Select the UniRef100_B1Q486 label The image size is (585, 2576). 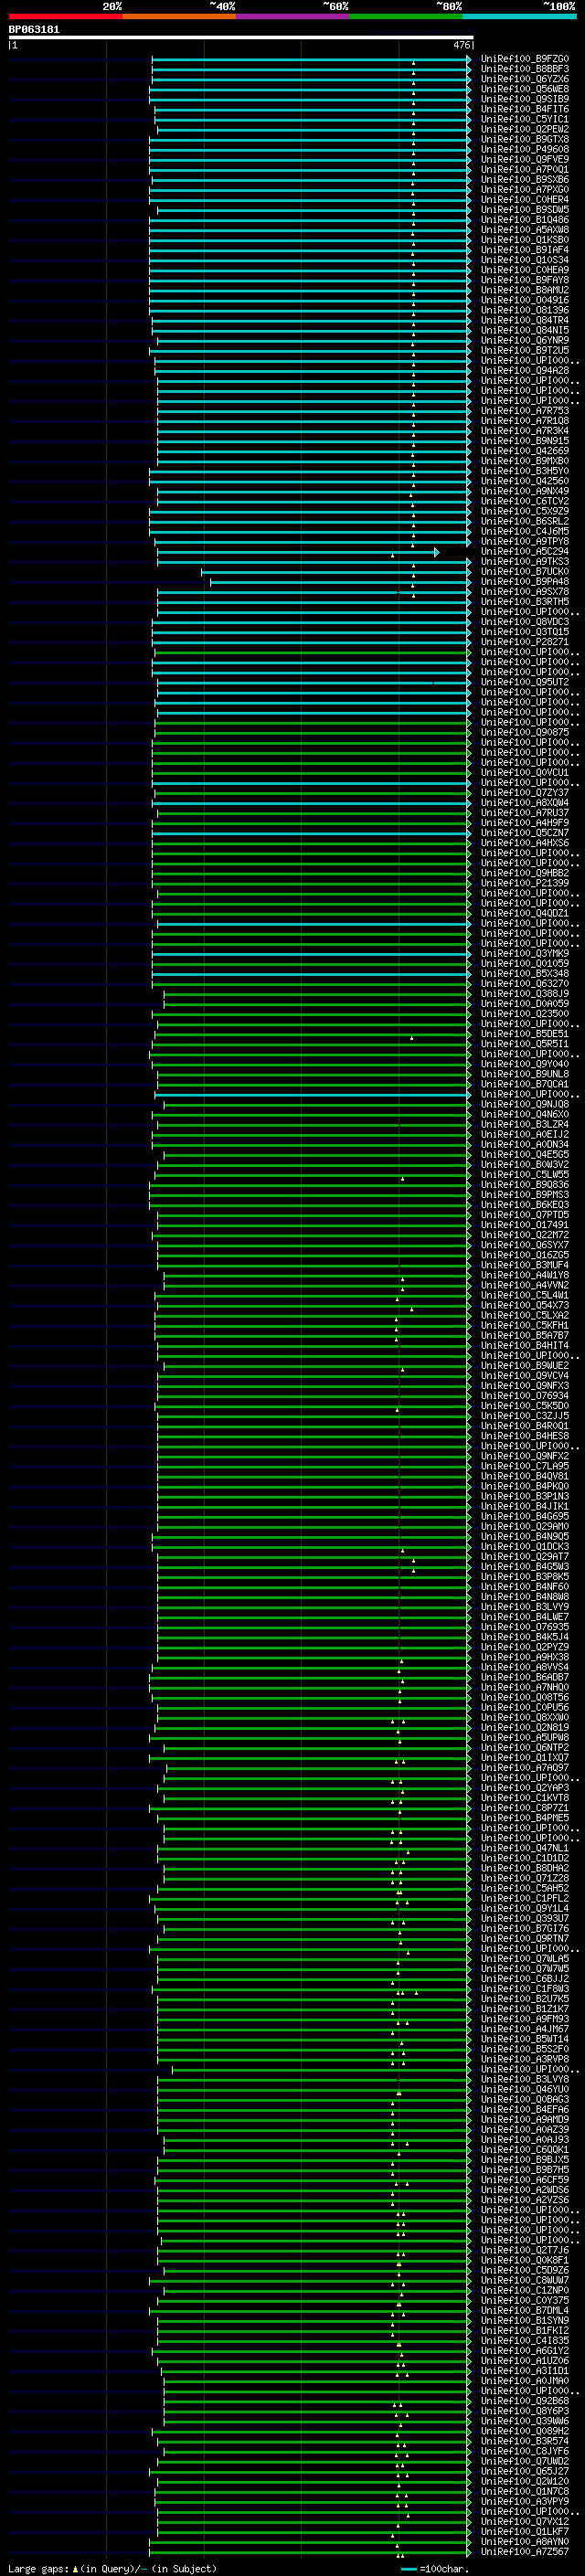[x=524, y=220]
